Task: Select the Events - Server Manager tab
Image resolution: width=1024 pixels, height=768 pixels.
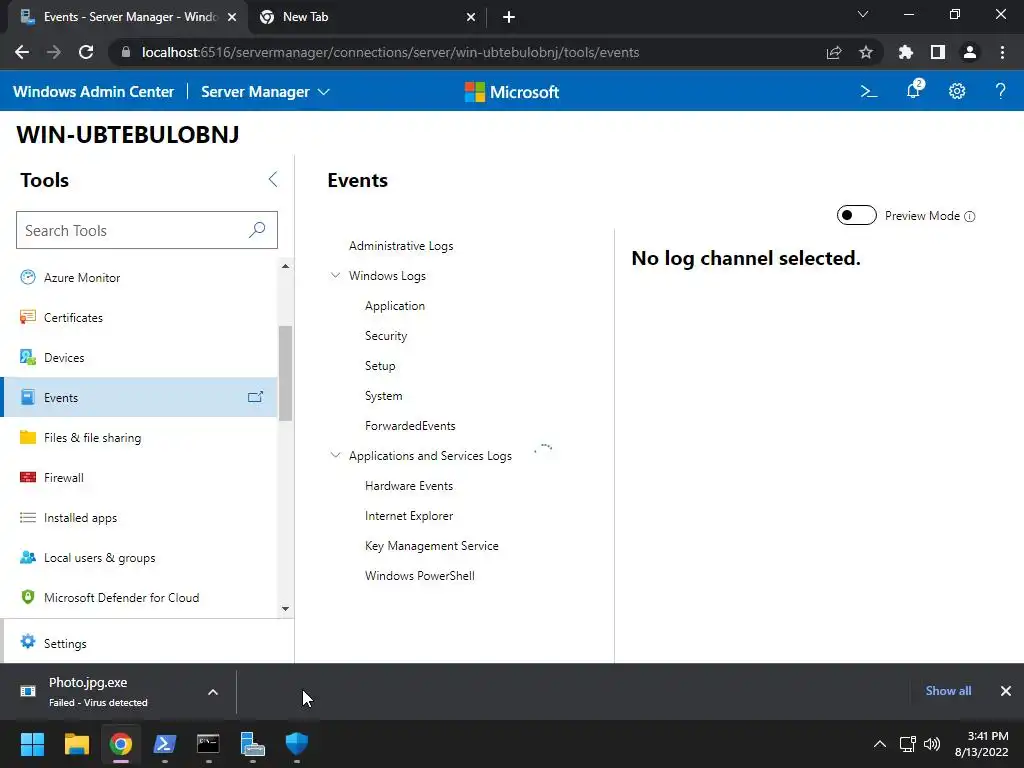Action: 127,17
